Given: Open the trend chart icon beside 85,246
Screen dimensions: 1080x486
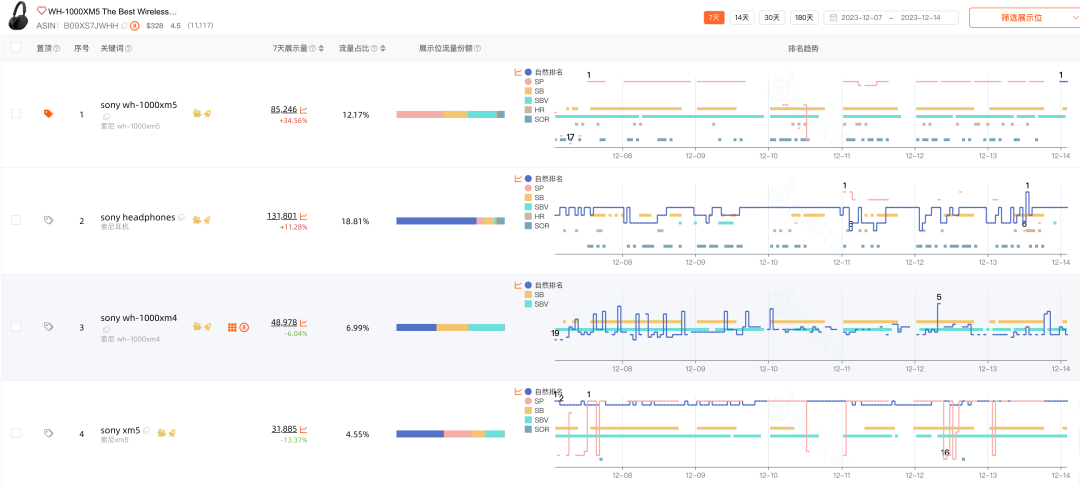Looking at the screenshot, I should (304, 110).
